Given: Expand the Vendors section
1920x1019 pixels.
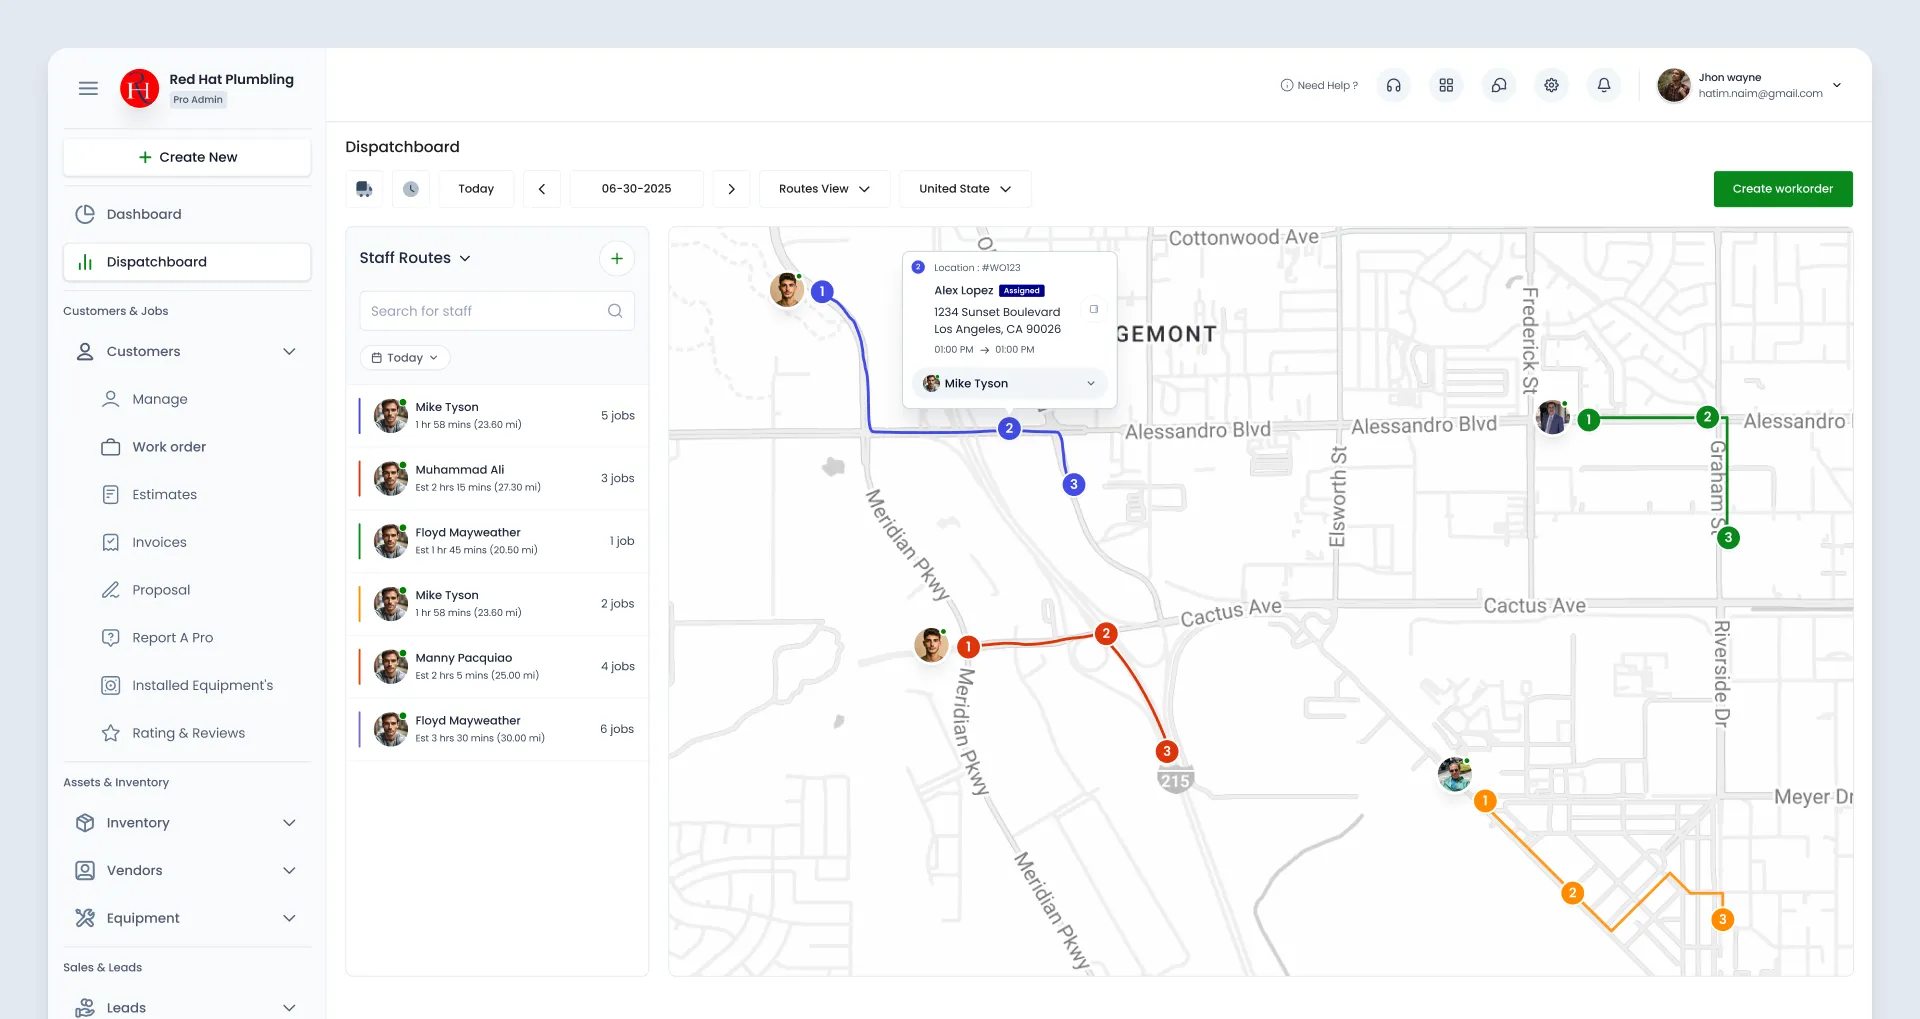Looking at the screenshot, I should coord(289,871).
